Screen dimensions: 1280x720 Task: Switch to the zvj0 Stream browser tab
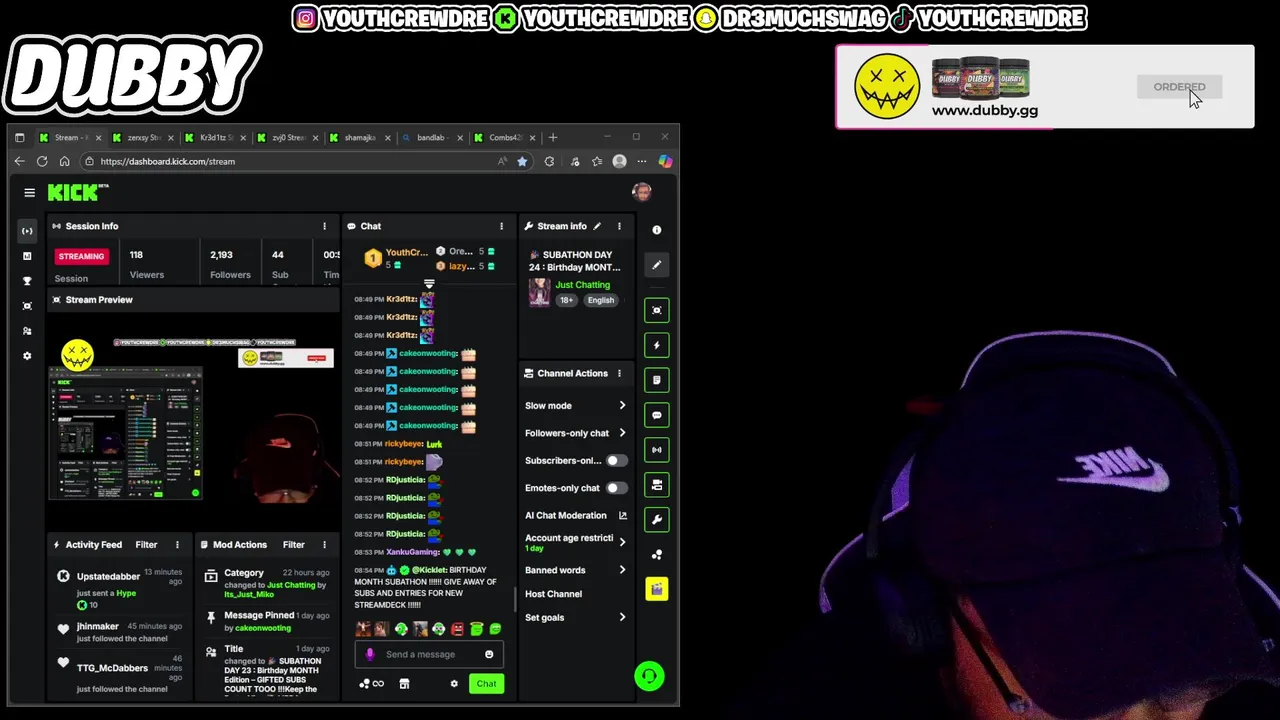[x=288, y=137]
